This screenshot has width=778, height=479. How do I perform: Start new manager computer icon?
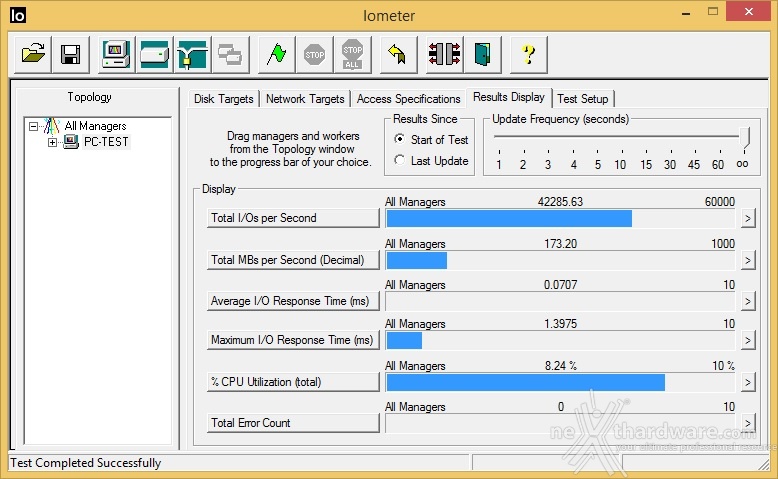116,55
